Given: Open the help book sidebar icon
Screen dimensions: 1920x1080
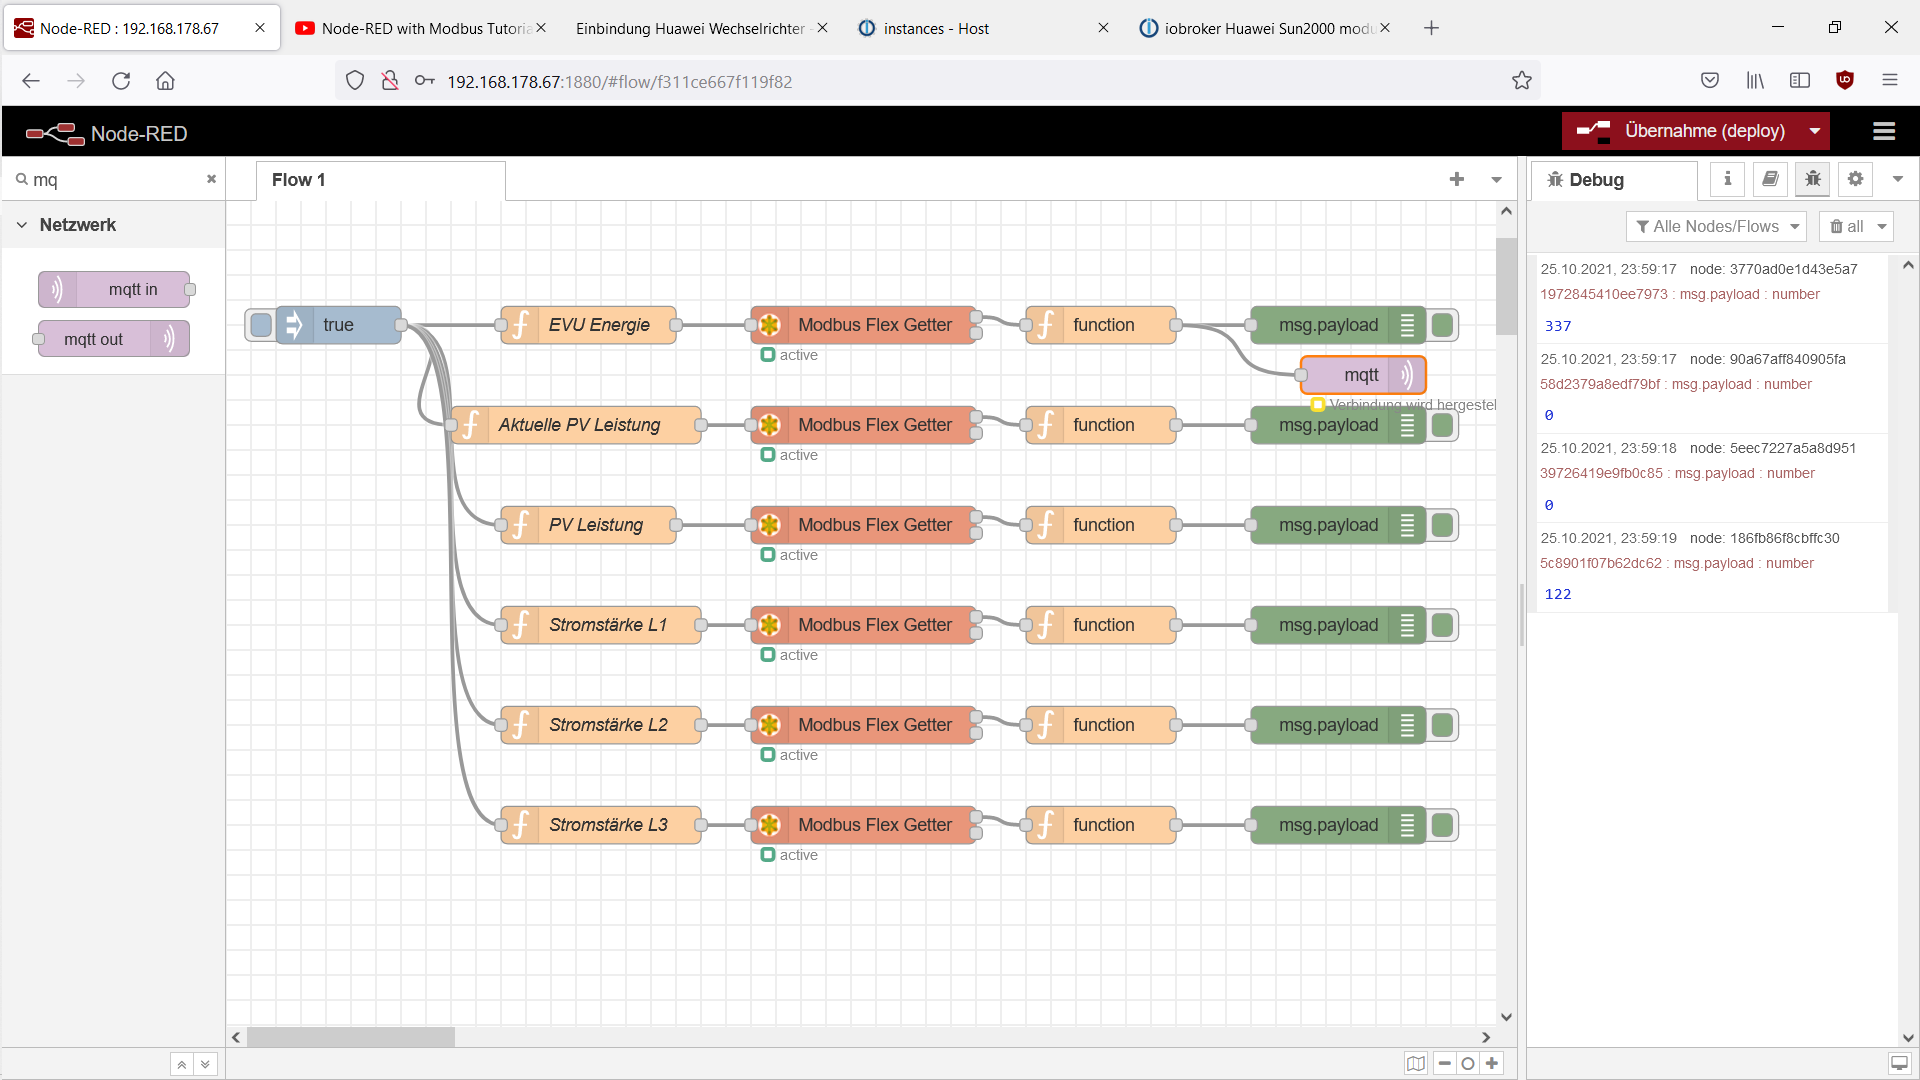Looking at the screenshot, I should pos(1770,179).
